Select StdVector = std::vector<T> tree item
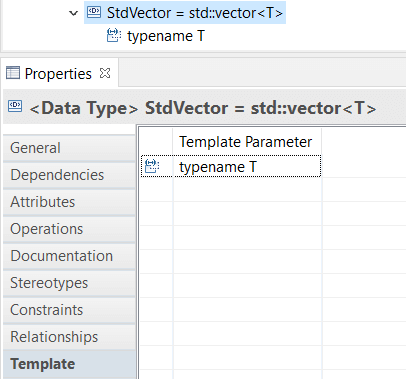The width and height of the screenshot is (406, 379). coord(185,13)
